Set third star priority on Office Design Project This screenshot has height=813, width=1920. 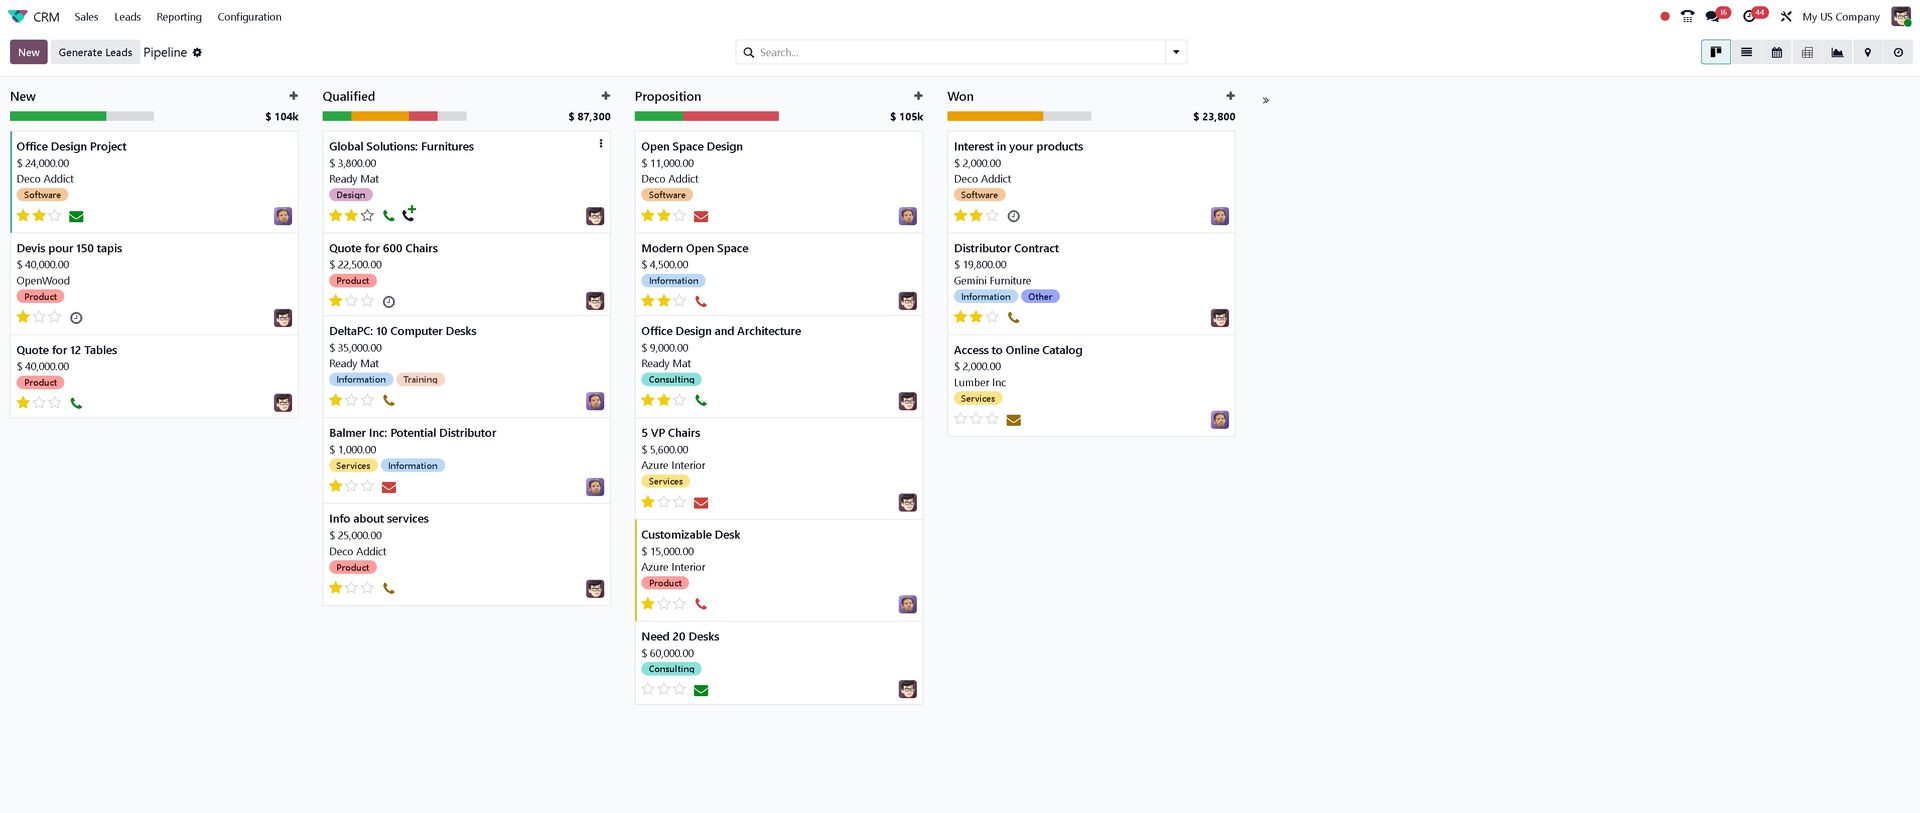55,216
